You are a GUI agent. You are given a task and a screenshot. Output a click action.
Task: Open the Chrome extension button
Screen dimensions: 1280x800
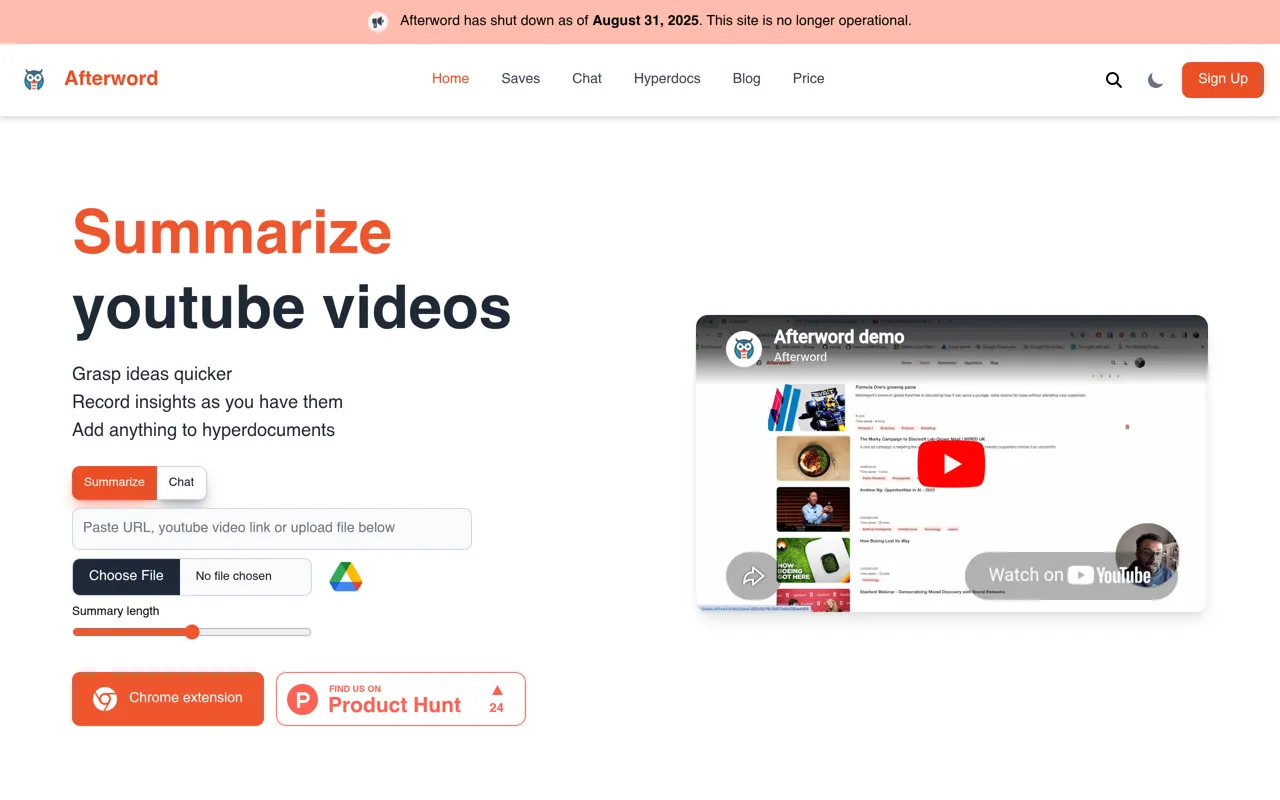click(x=168, y=698)
